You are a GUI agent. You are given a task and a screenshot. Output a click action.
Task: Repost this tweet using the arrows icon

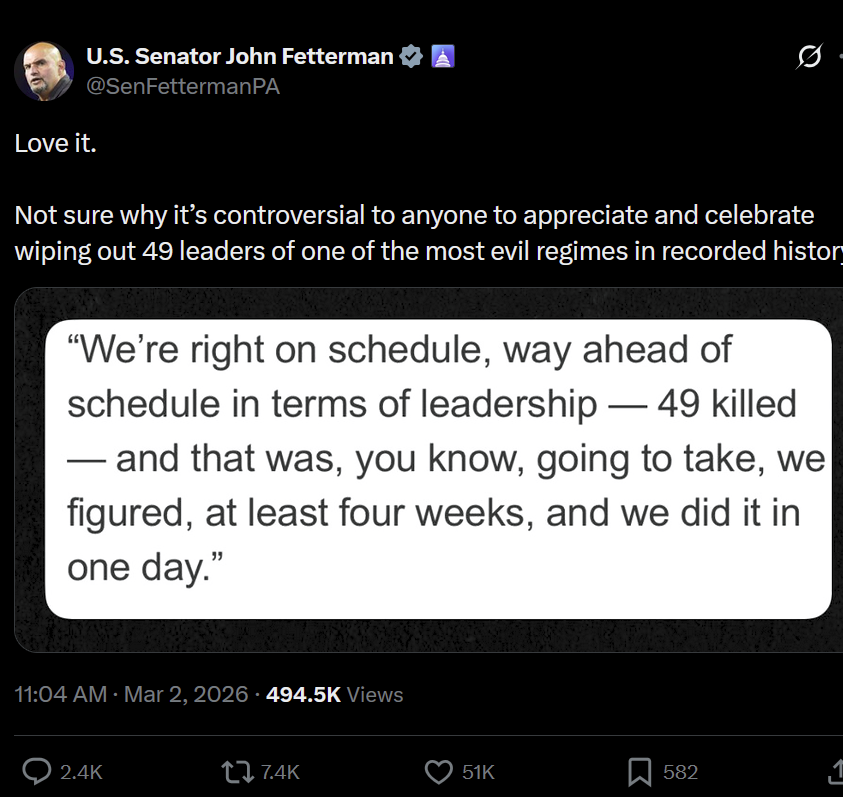coord(236,771)
